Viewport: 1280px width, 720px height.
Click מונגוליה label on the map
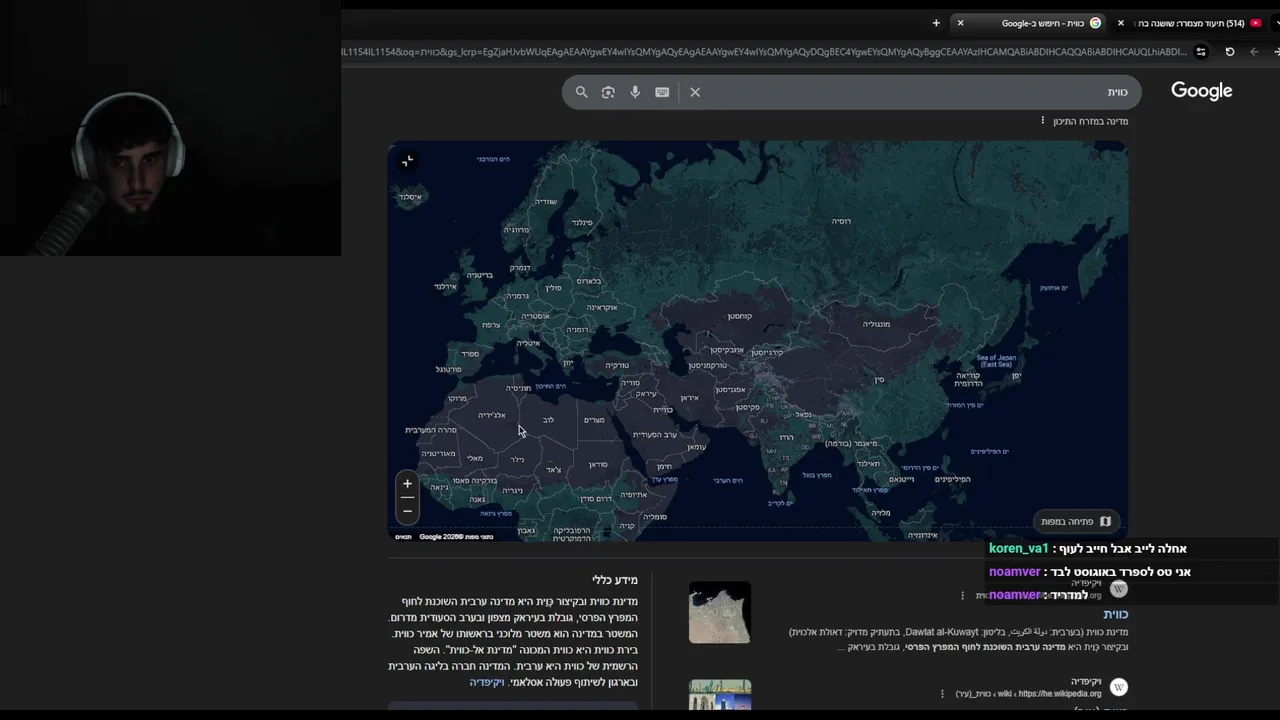click(876, 324)
